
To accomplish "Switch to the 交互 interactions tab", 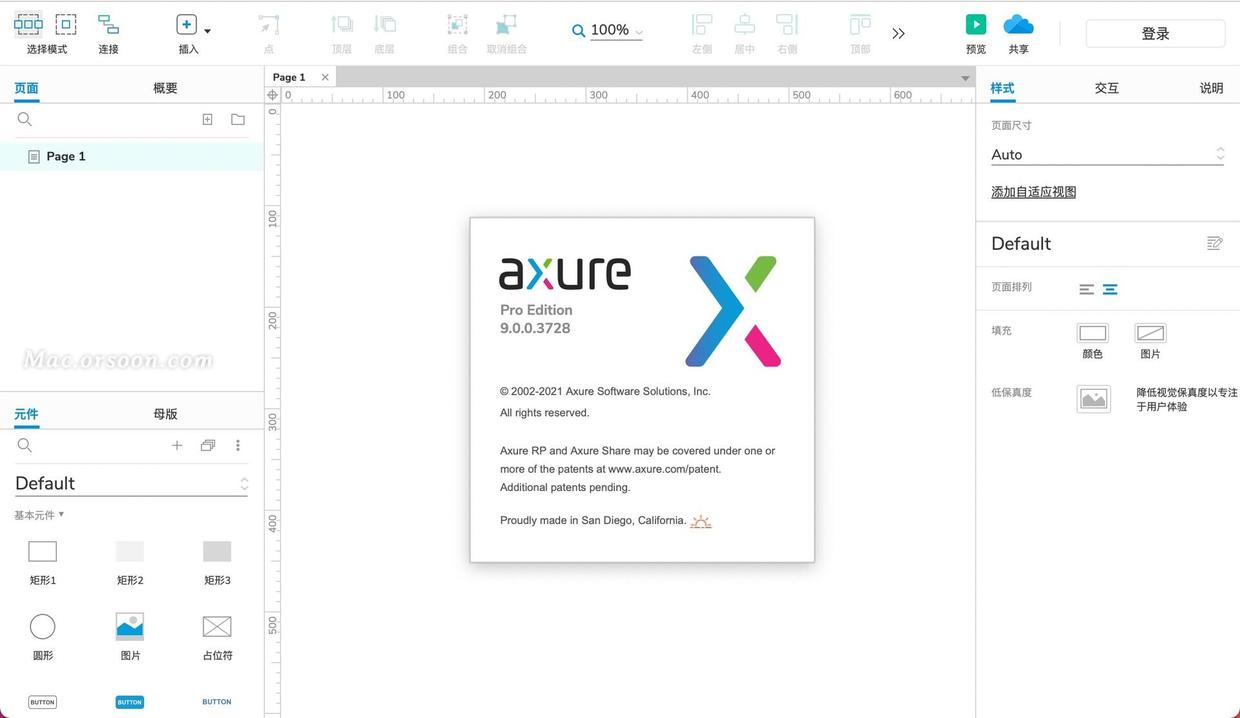I will click(1106, 88).
